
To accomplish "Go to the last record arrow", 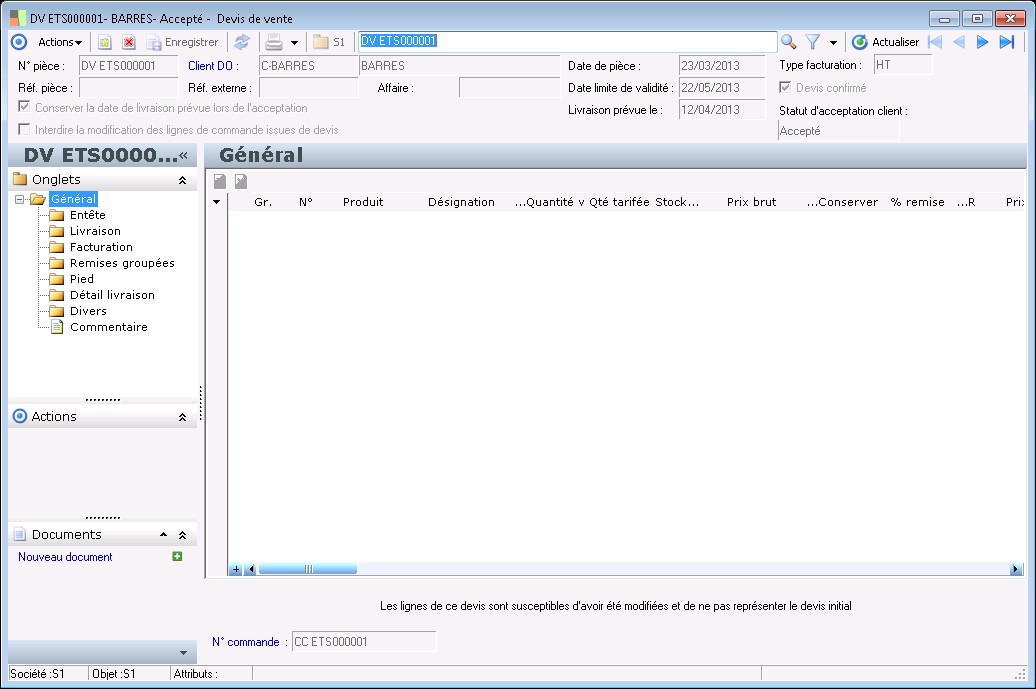I will tap(1006, 42).
